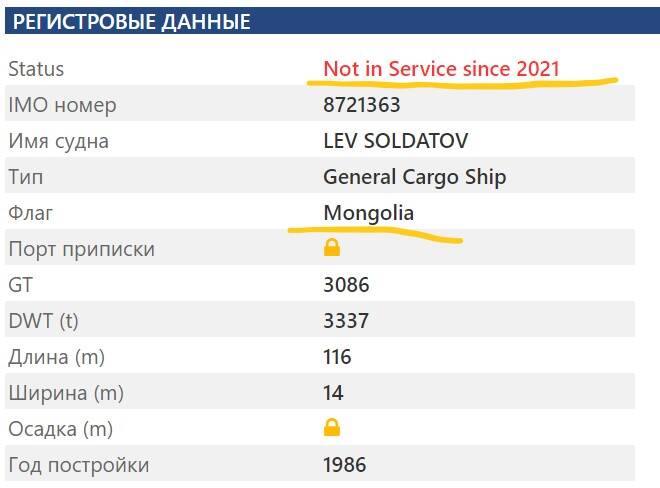
Task: Click the Status row label
Action: tap(36, 69)
